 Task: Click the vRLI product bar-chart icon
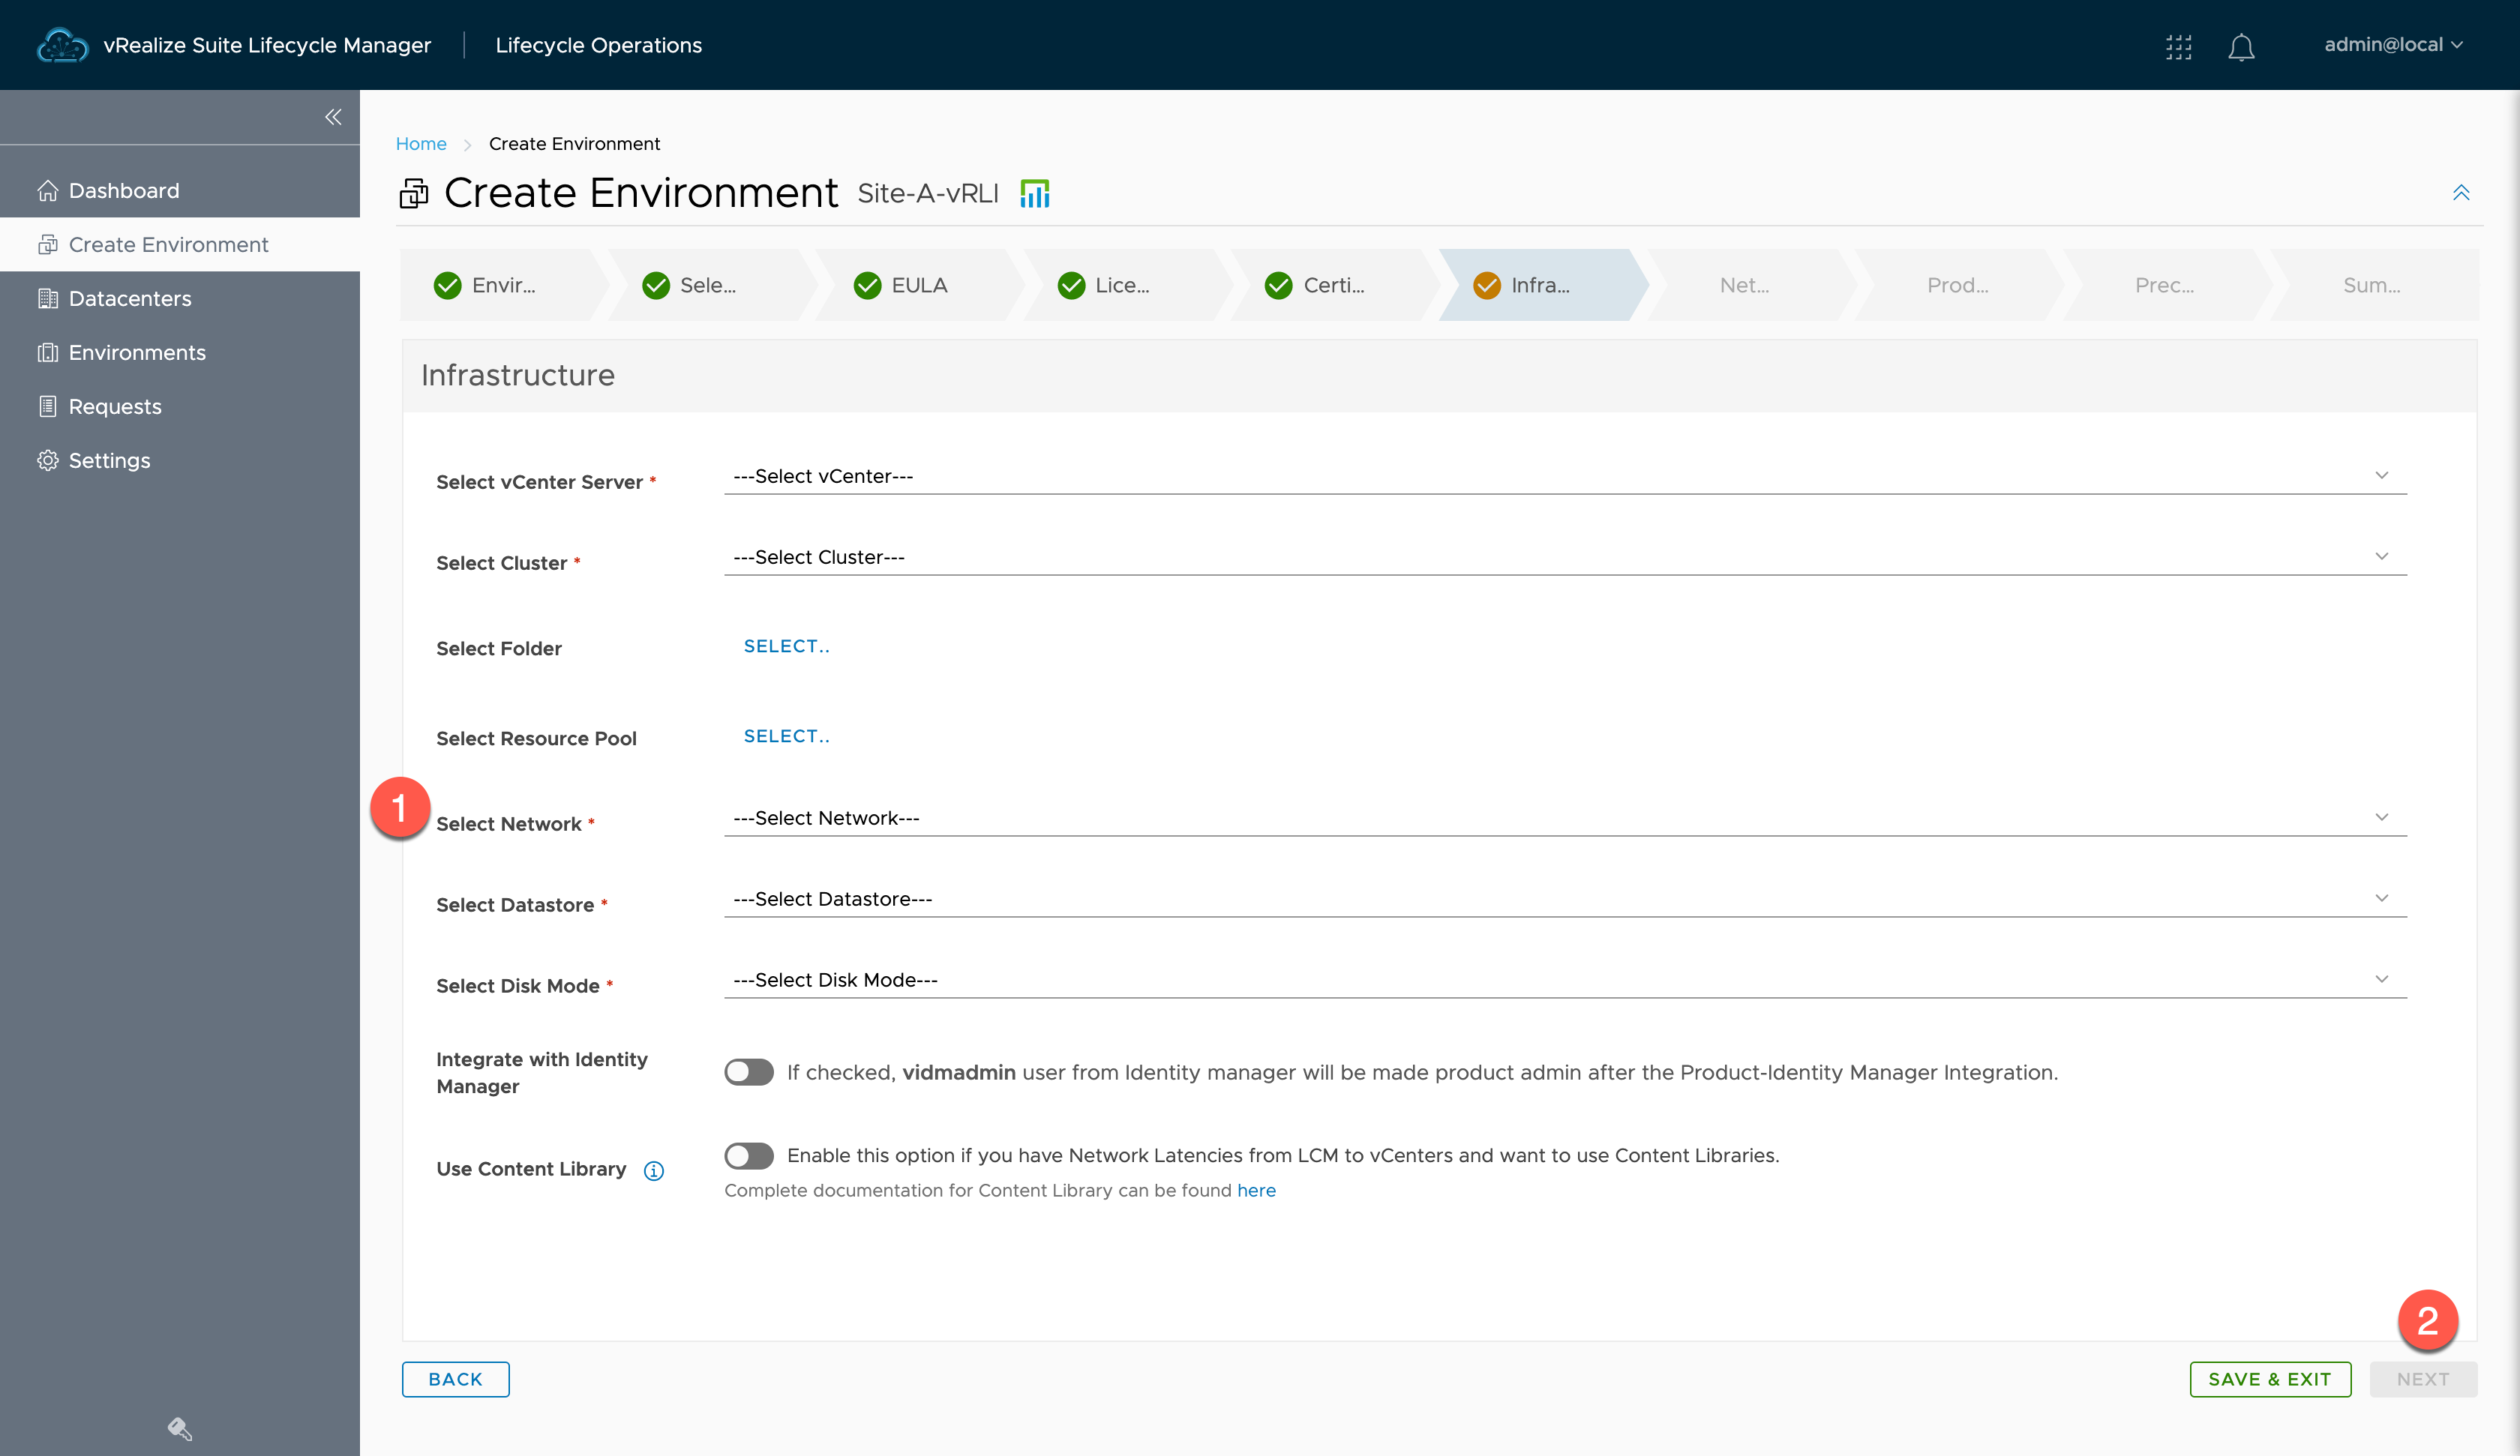[1035, 193]
